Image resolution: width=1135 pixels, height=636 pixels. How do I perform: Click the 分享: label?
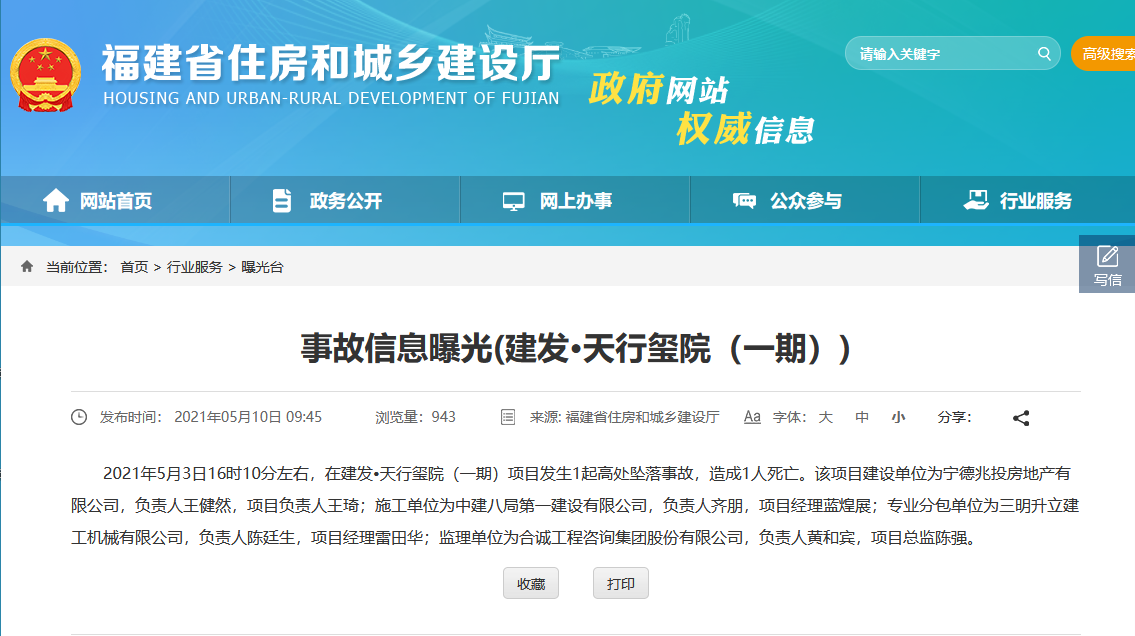954,417
